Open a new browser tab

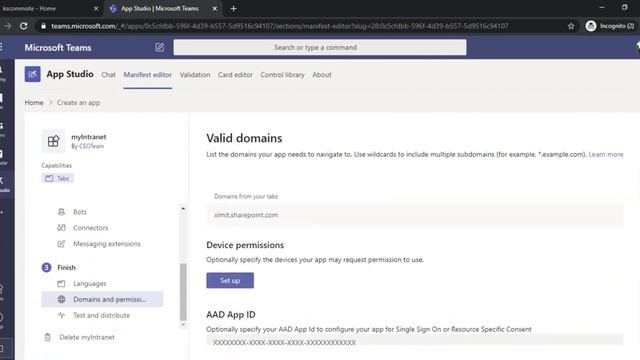tap(233, 9)
